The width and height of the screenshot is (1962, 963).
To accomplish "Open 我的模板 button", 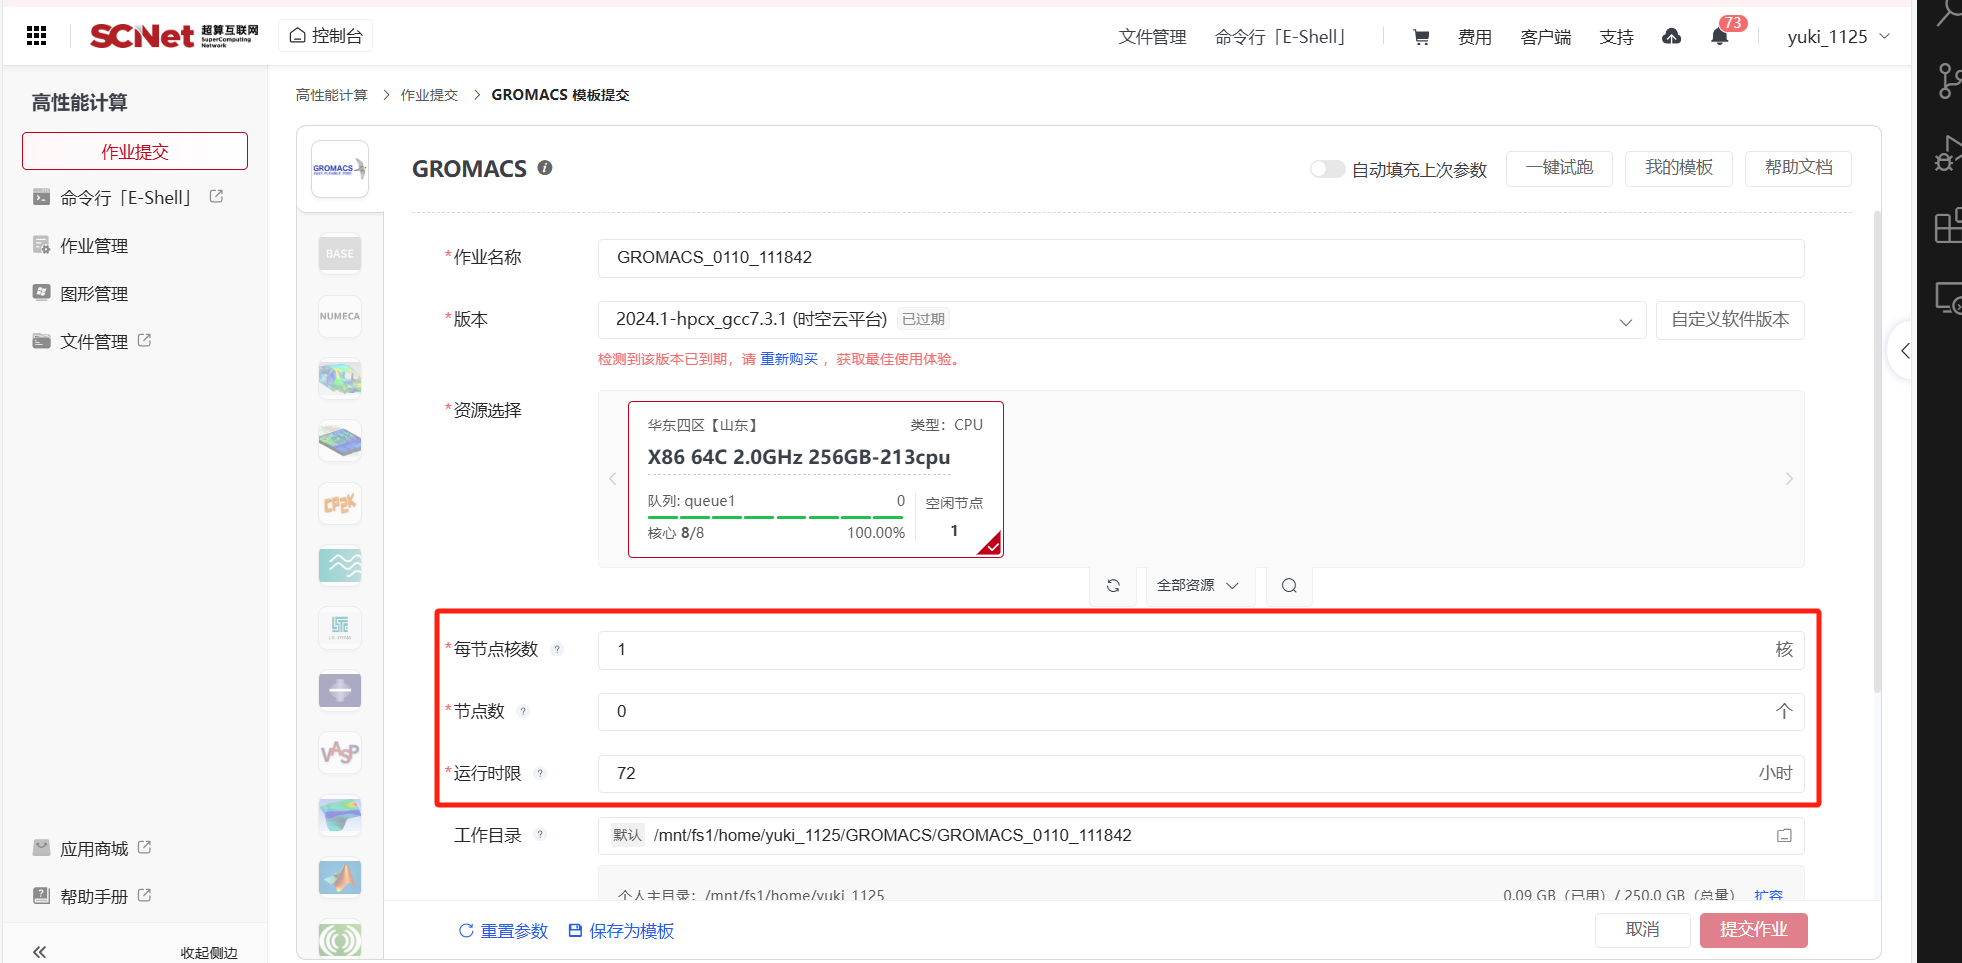I will pyautogui.click(x=1679, y=168).
